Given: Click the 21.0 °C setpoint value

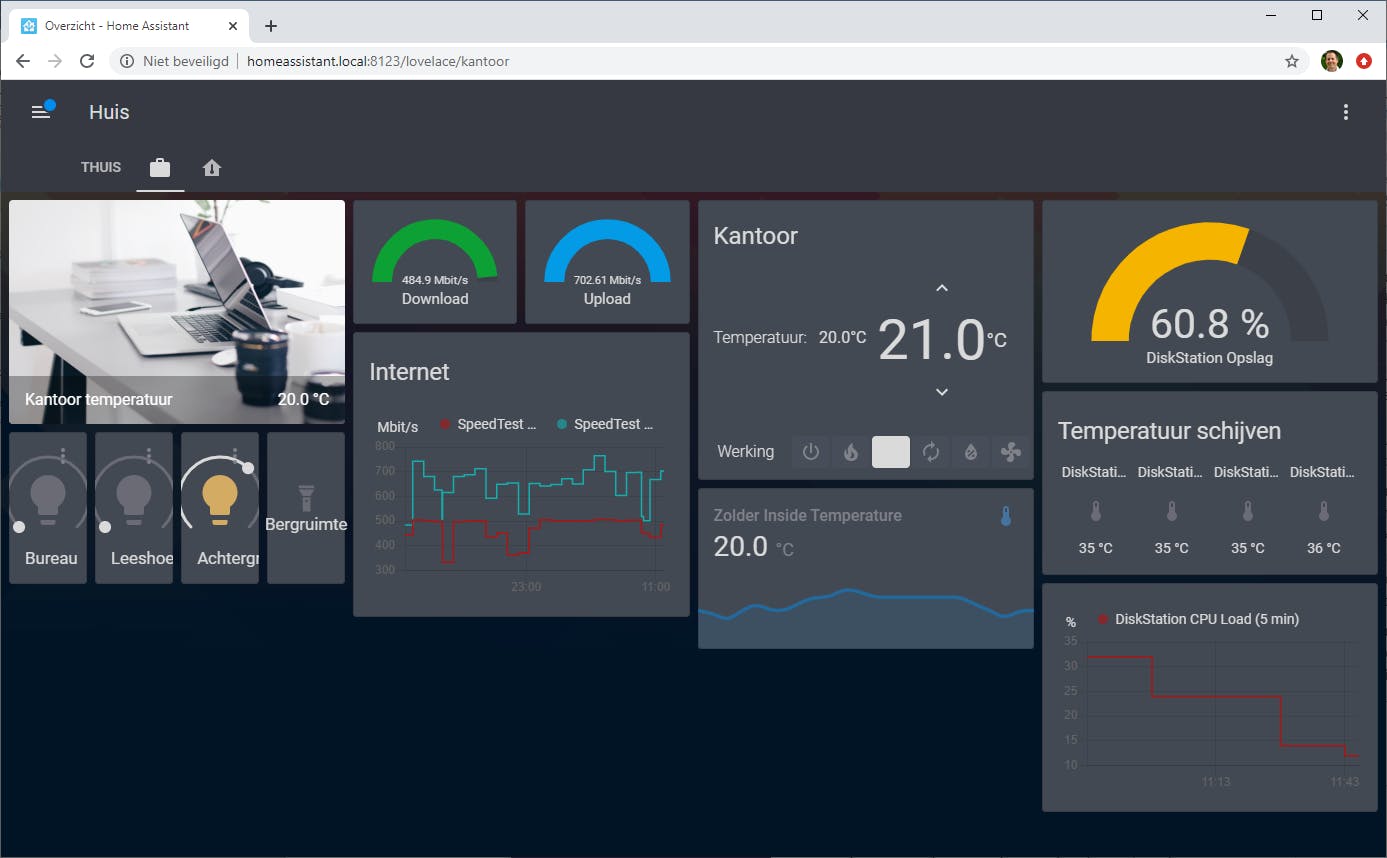Looking at the screenshot, I should pos(942,340).
